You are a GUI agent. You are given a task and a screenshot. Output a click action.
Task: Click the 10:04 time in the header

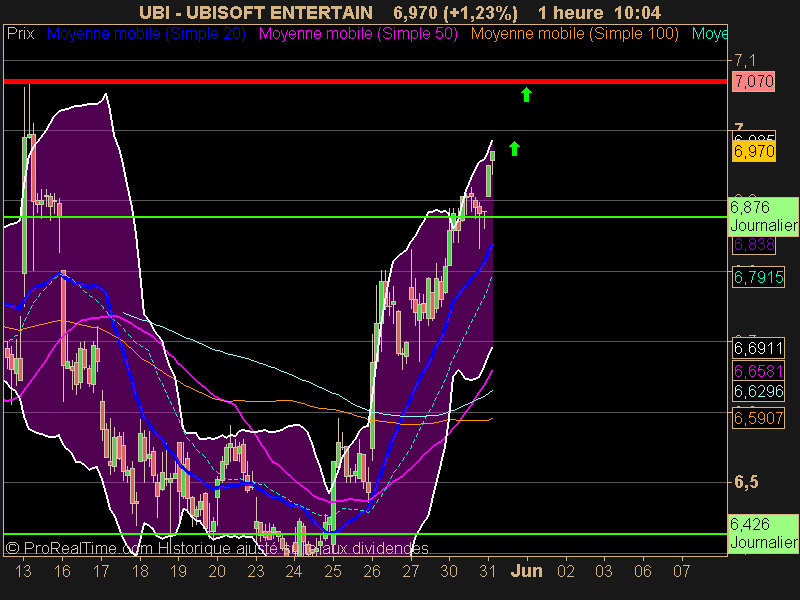pyautogui.click(x=638, y=13)
